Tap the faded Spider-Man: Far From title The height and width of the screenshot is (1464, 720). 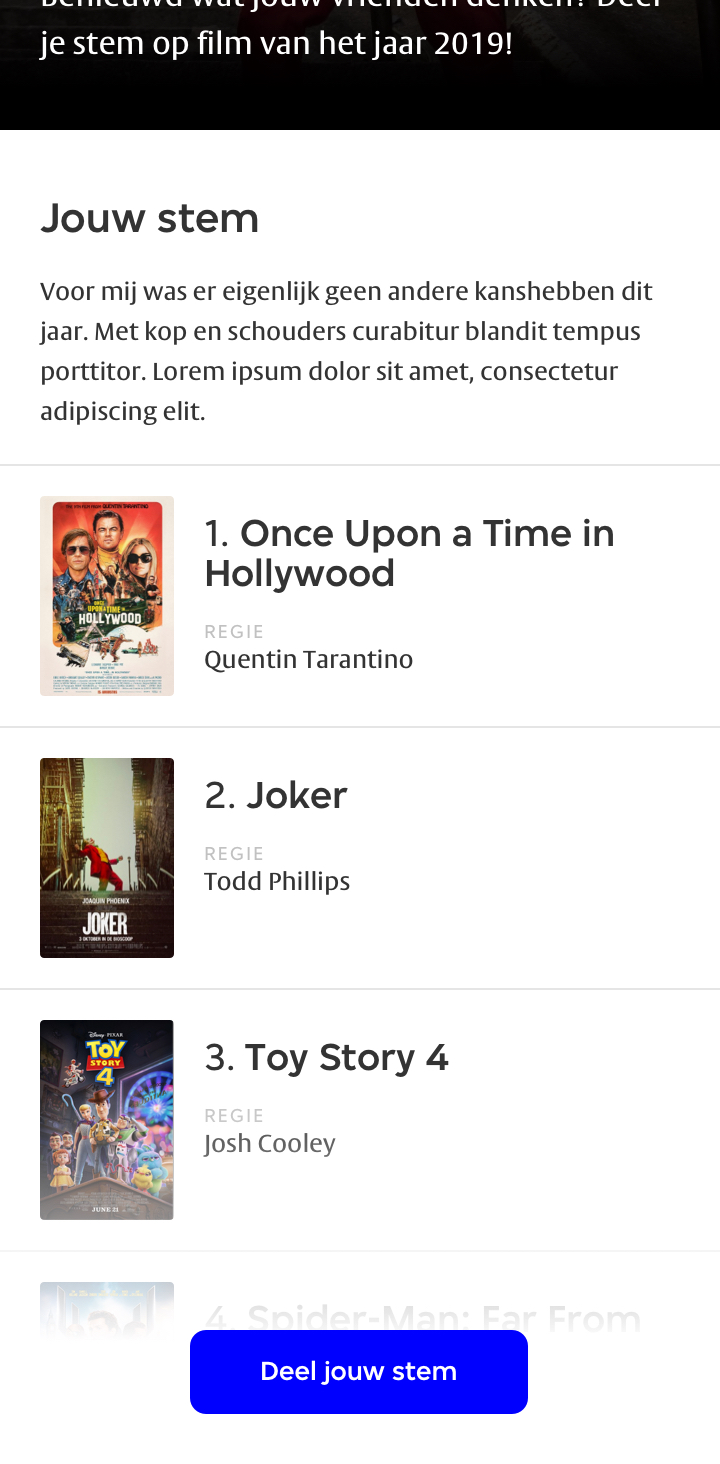pyautogui.click(x=443, y=1315)
